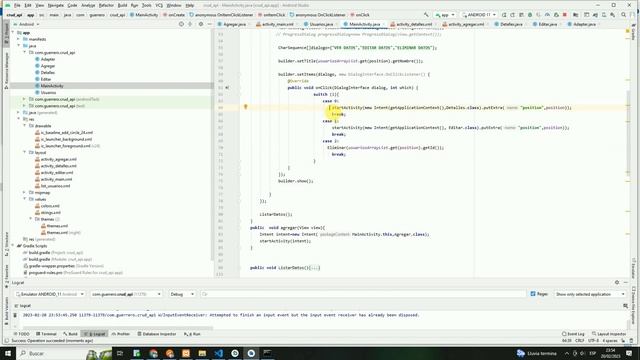Click the UTF-8 encoding status entry
640x360 pixels.
tap(593, 340)
